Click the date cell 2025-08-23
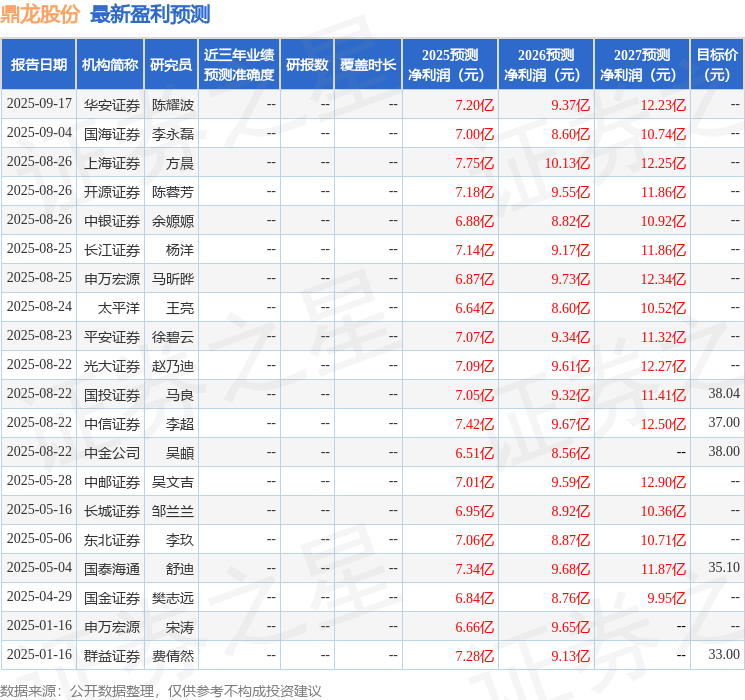Image resolution: width=745 pixels, height=700 pixels. 39,336
